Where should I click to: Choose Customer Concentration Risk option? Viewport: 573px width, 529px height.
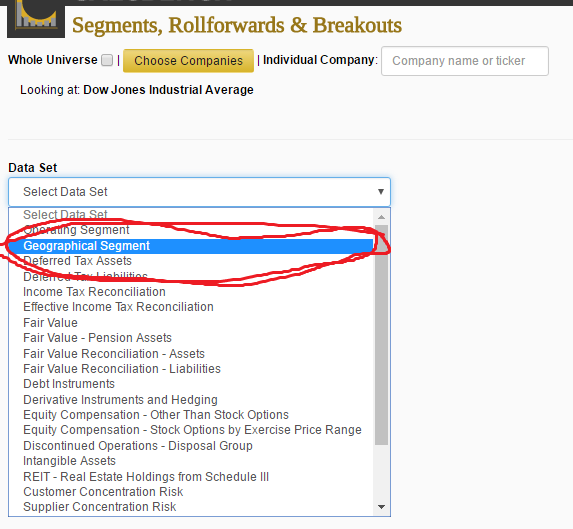coord(191,492)
